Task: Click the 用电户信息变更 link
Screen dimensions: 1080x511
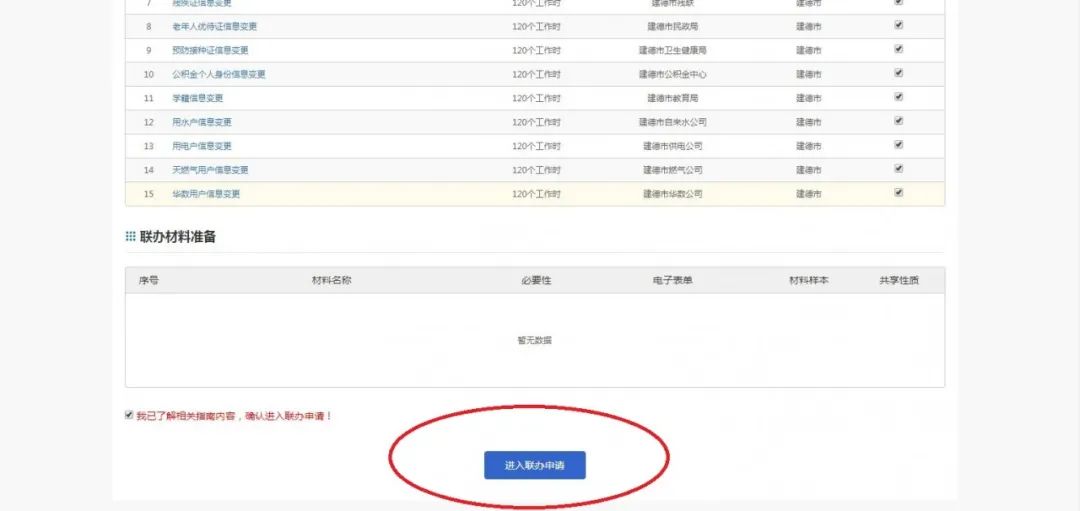Action: pyautogui.click(x=201, y=146)
